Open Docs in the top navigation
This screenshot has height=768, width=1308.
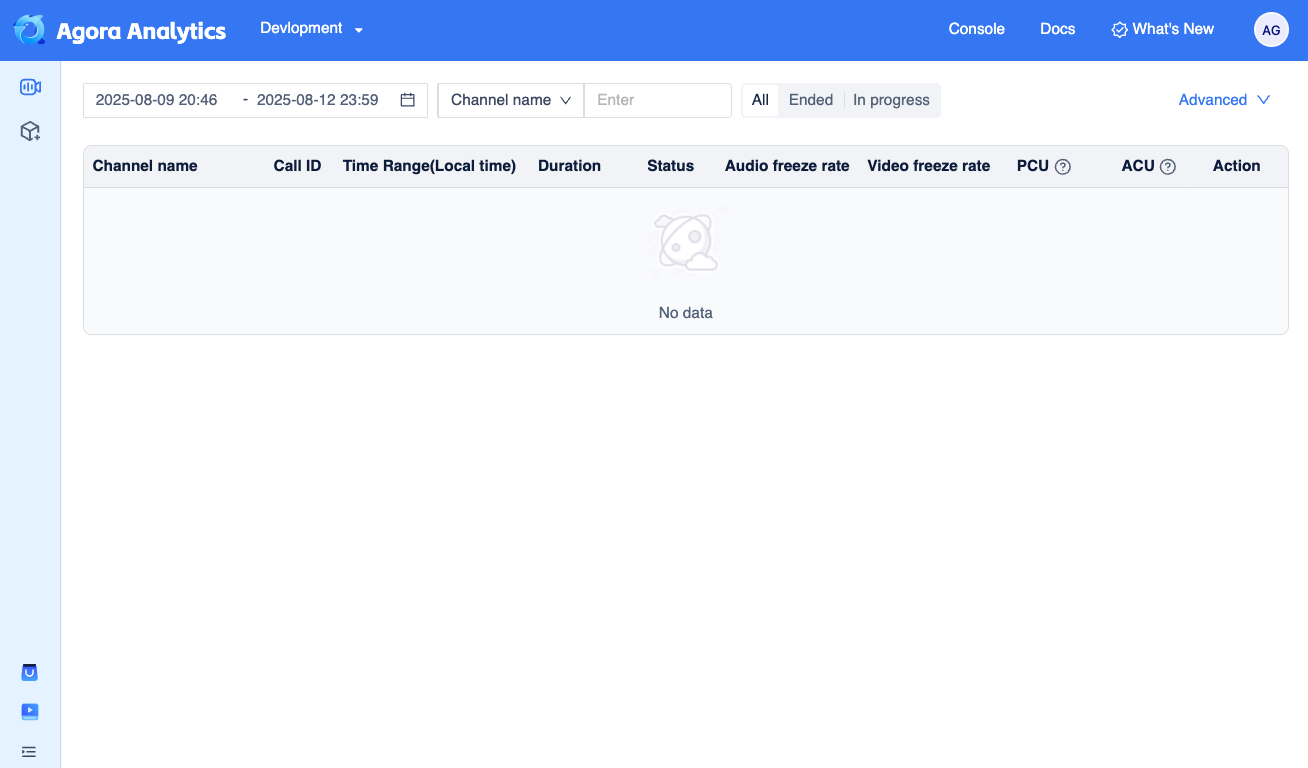1057,29
